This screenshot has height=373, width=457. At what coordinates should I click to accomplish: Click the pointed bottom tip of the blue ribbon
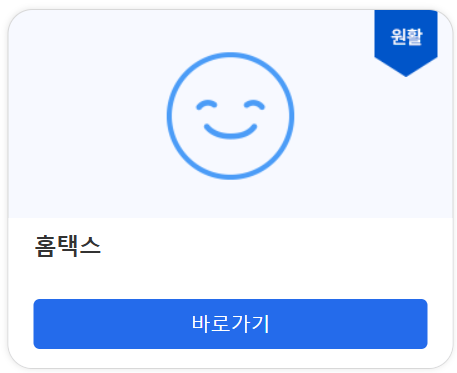point(406,71)
